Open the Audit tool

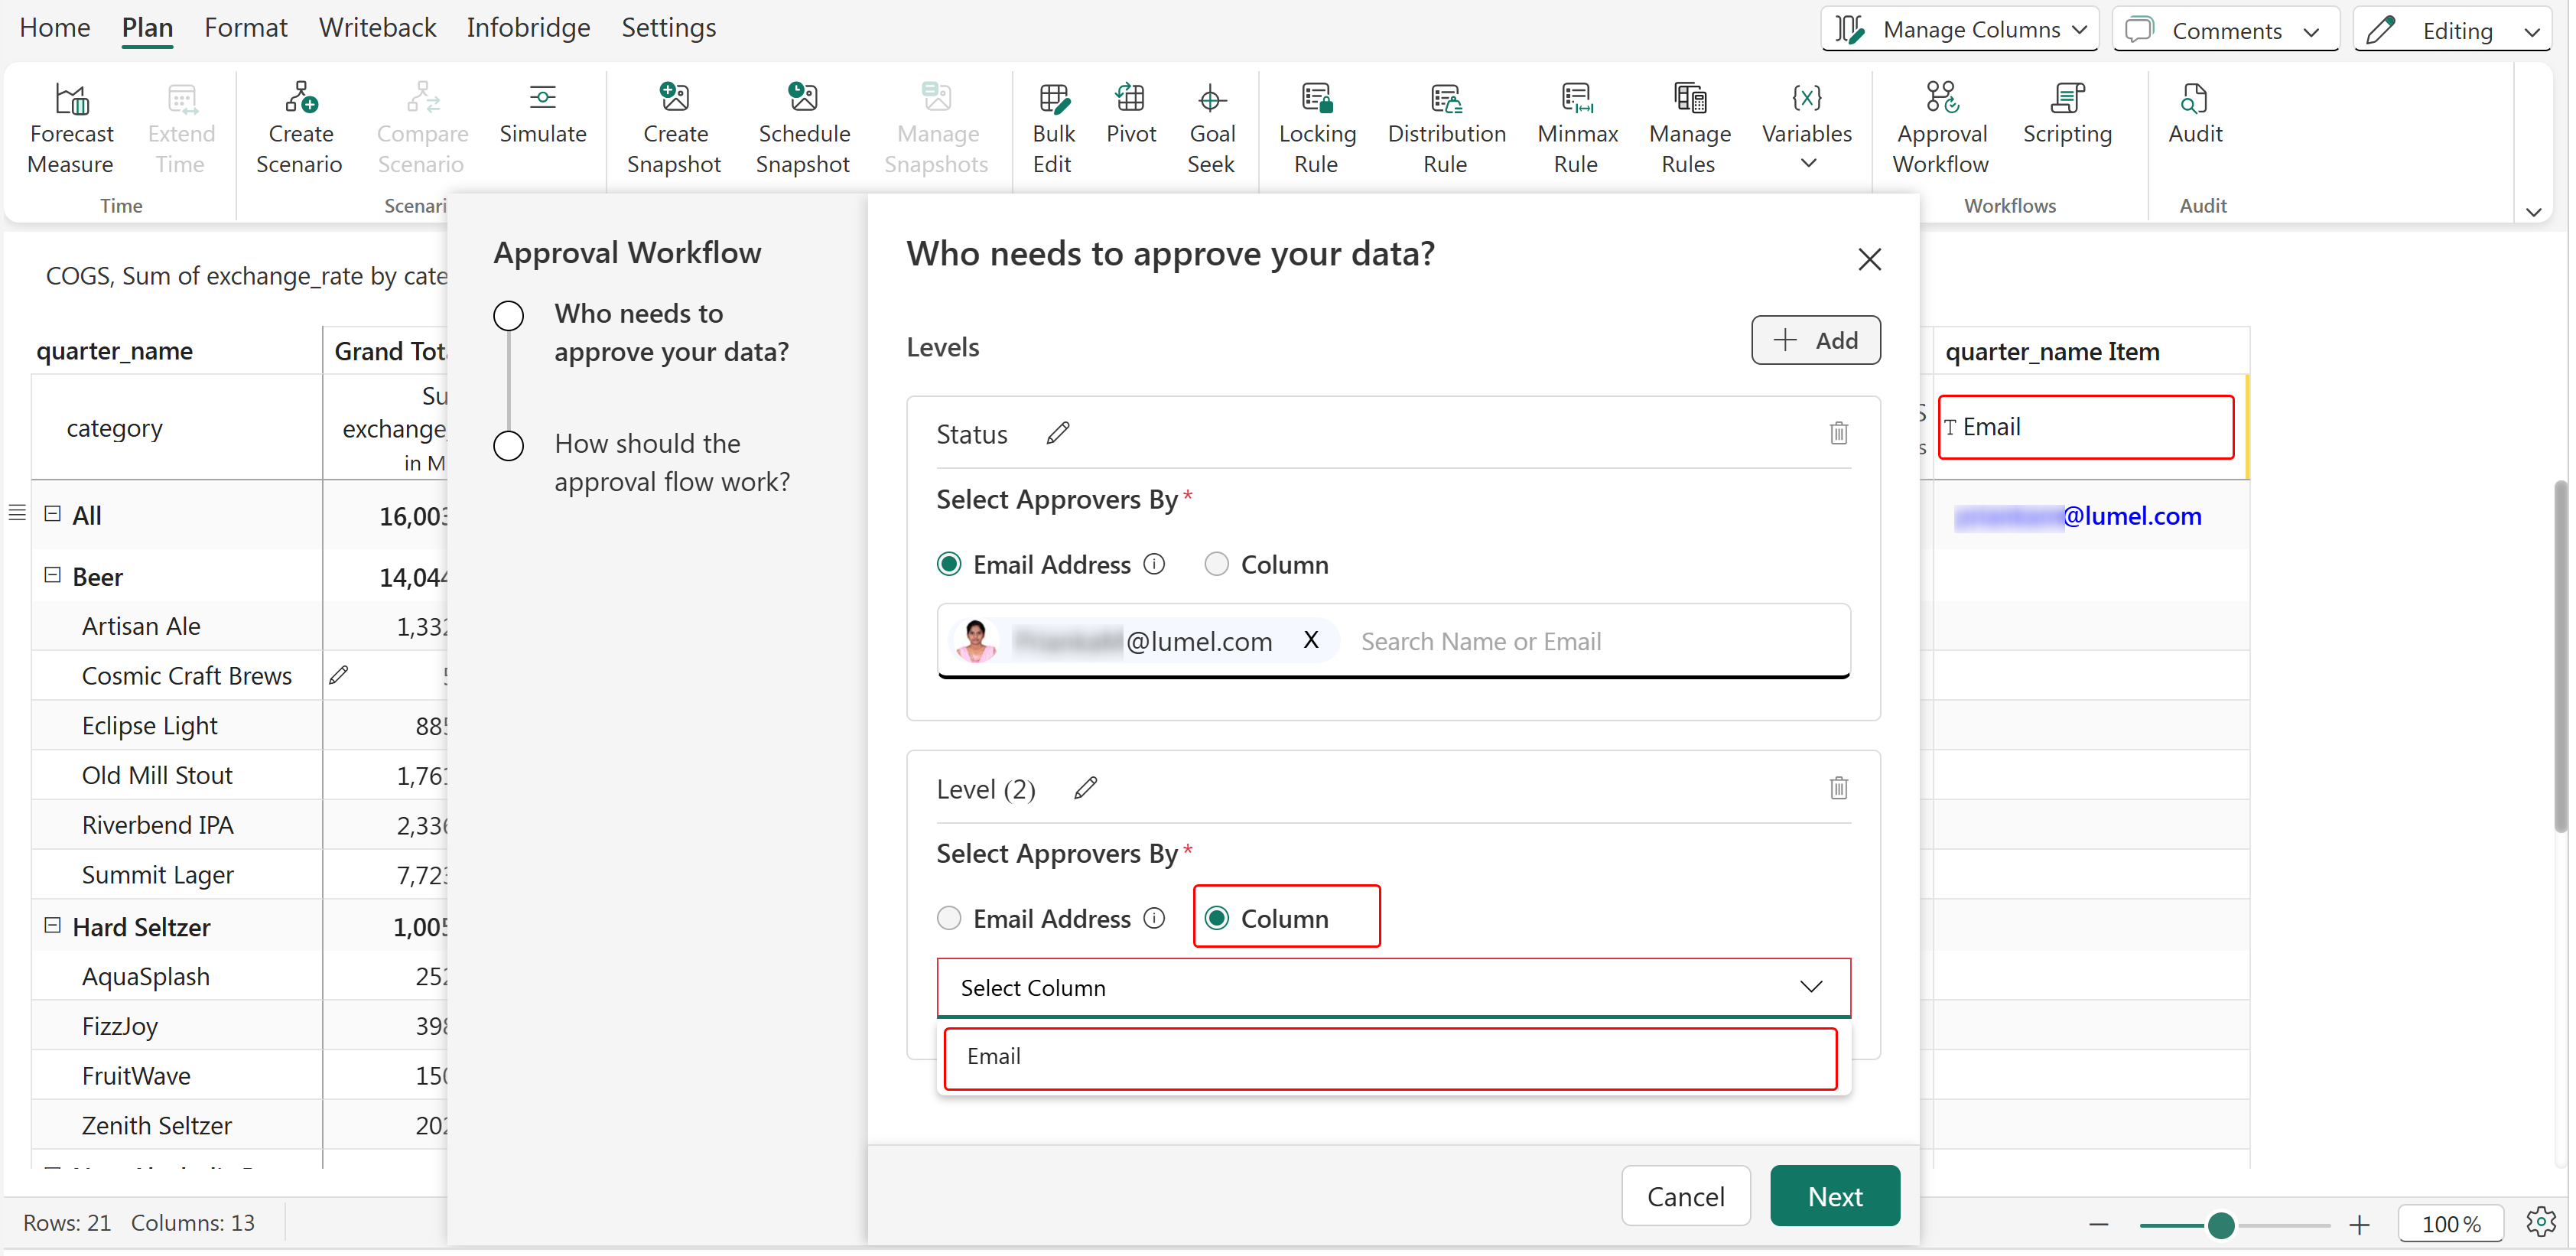click(2194, 115)
